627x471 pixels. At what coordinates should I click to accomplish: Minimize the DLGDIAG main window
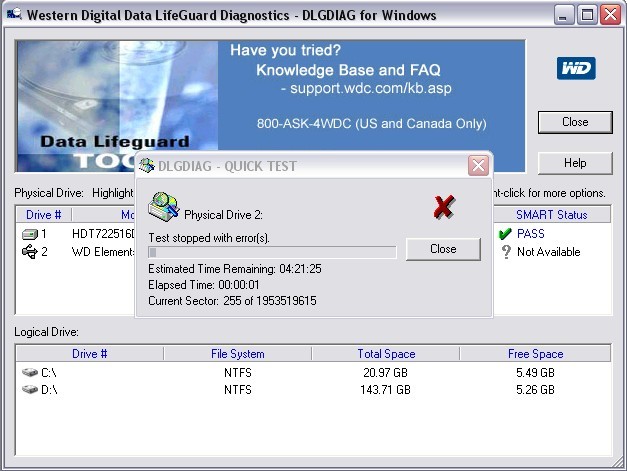click(x=563, y=15)
